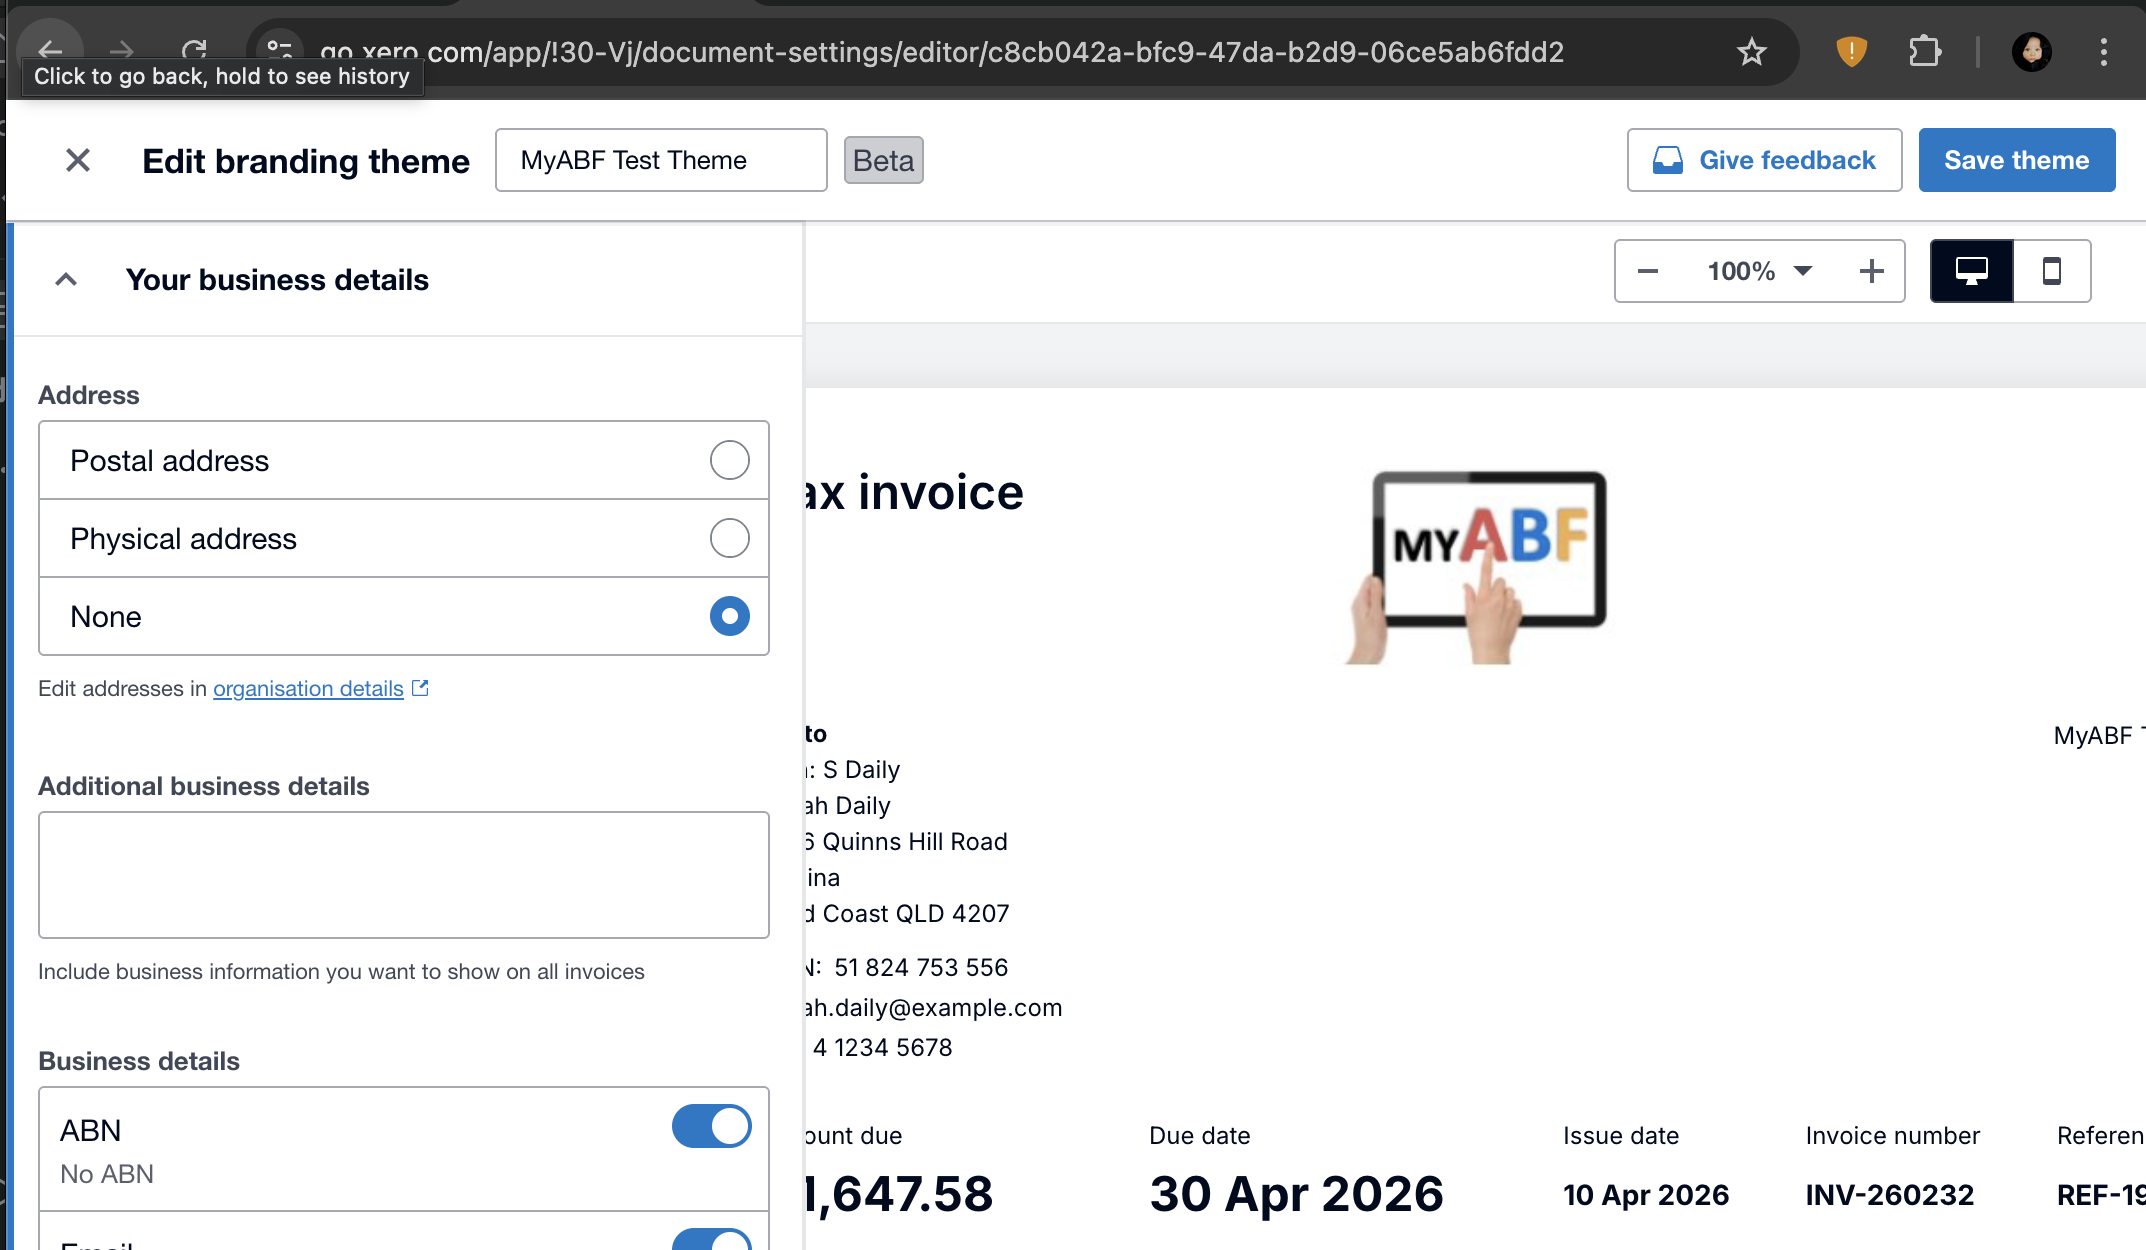The image size is (2146, 1250).
Task: Open Chrome three-dot menu
Action: click(2103, 52)
